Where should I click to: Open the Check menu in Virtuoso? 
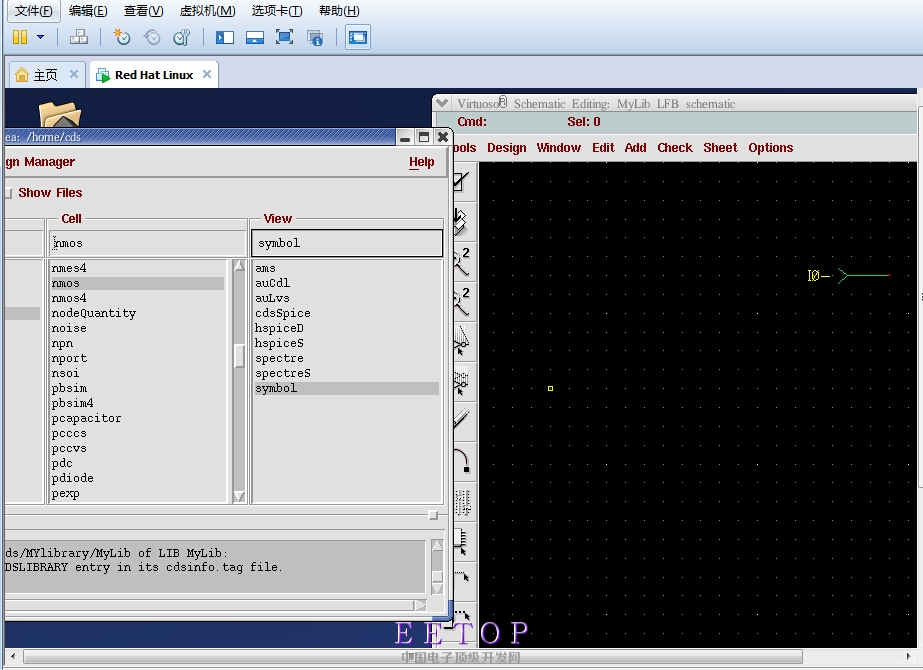(674, 148)
